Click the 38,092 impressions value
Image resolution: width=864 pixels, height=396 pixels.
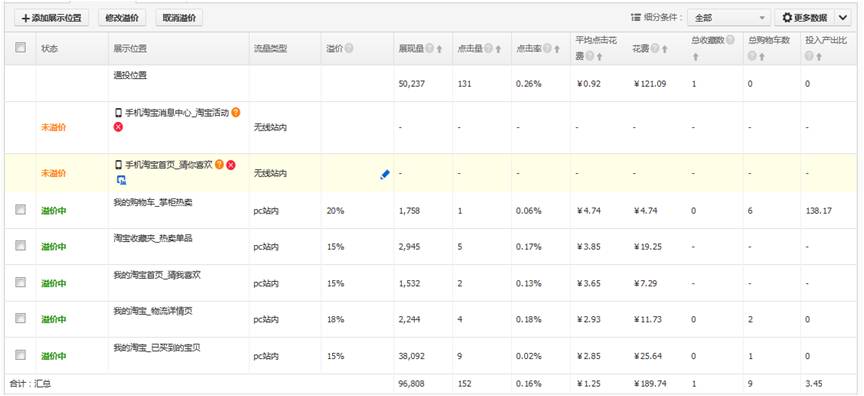pyautogui.click(x=412, y=356)
